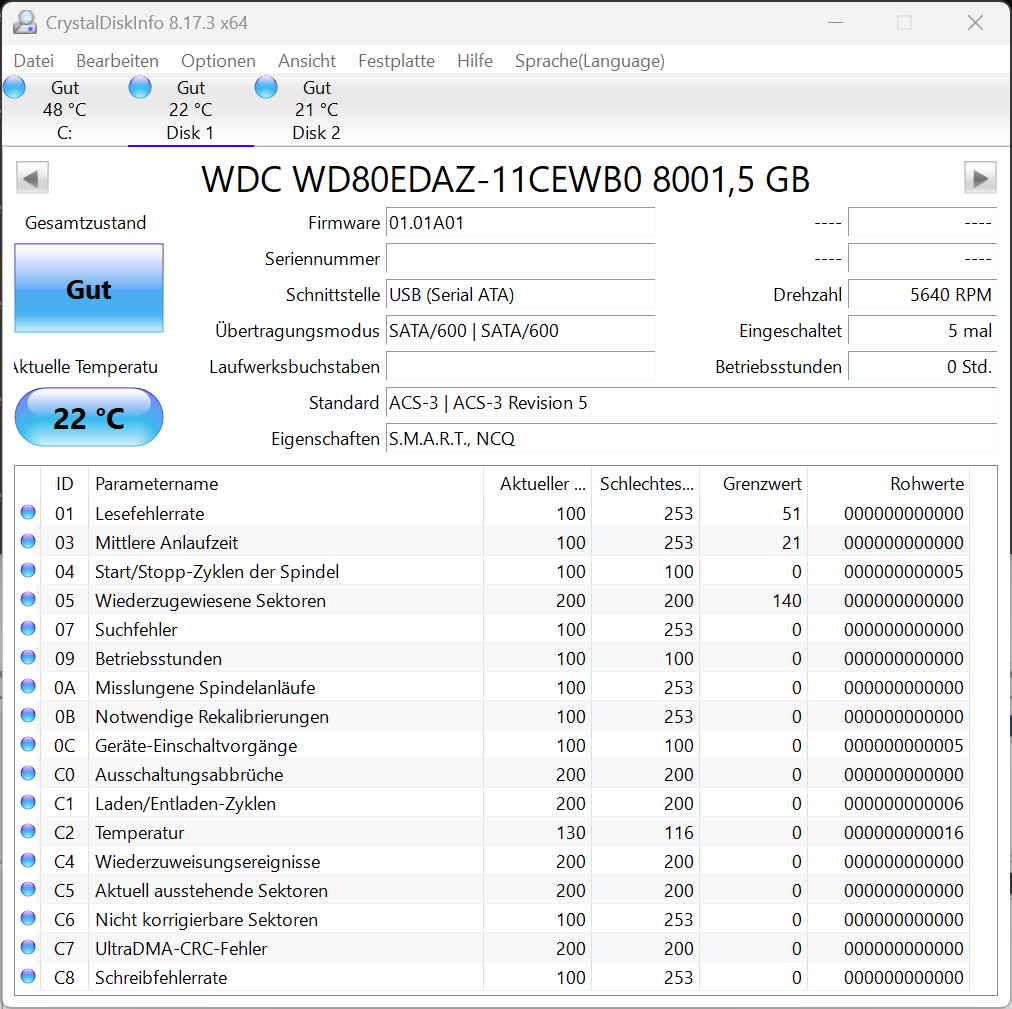Click the Temperatur raw value 000000000016
This screenshot has height=1009, width=1012.
[x=904, y=833]
